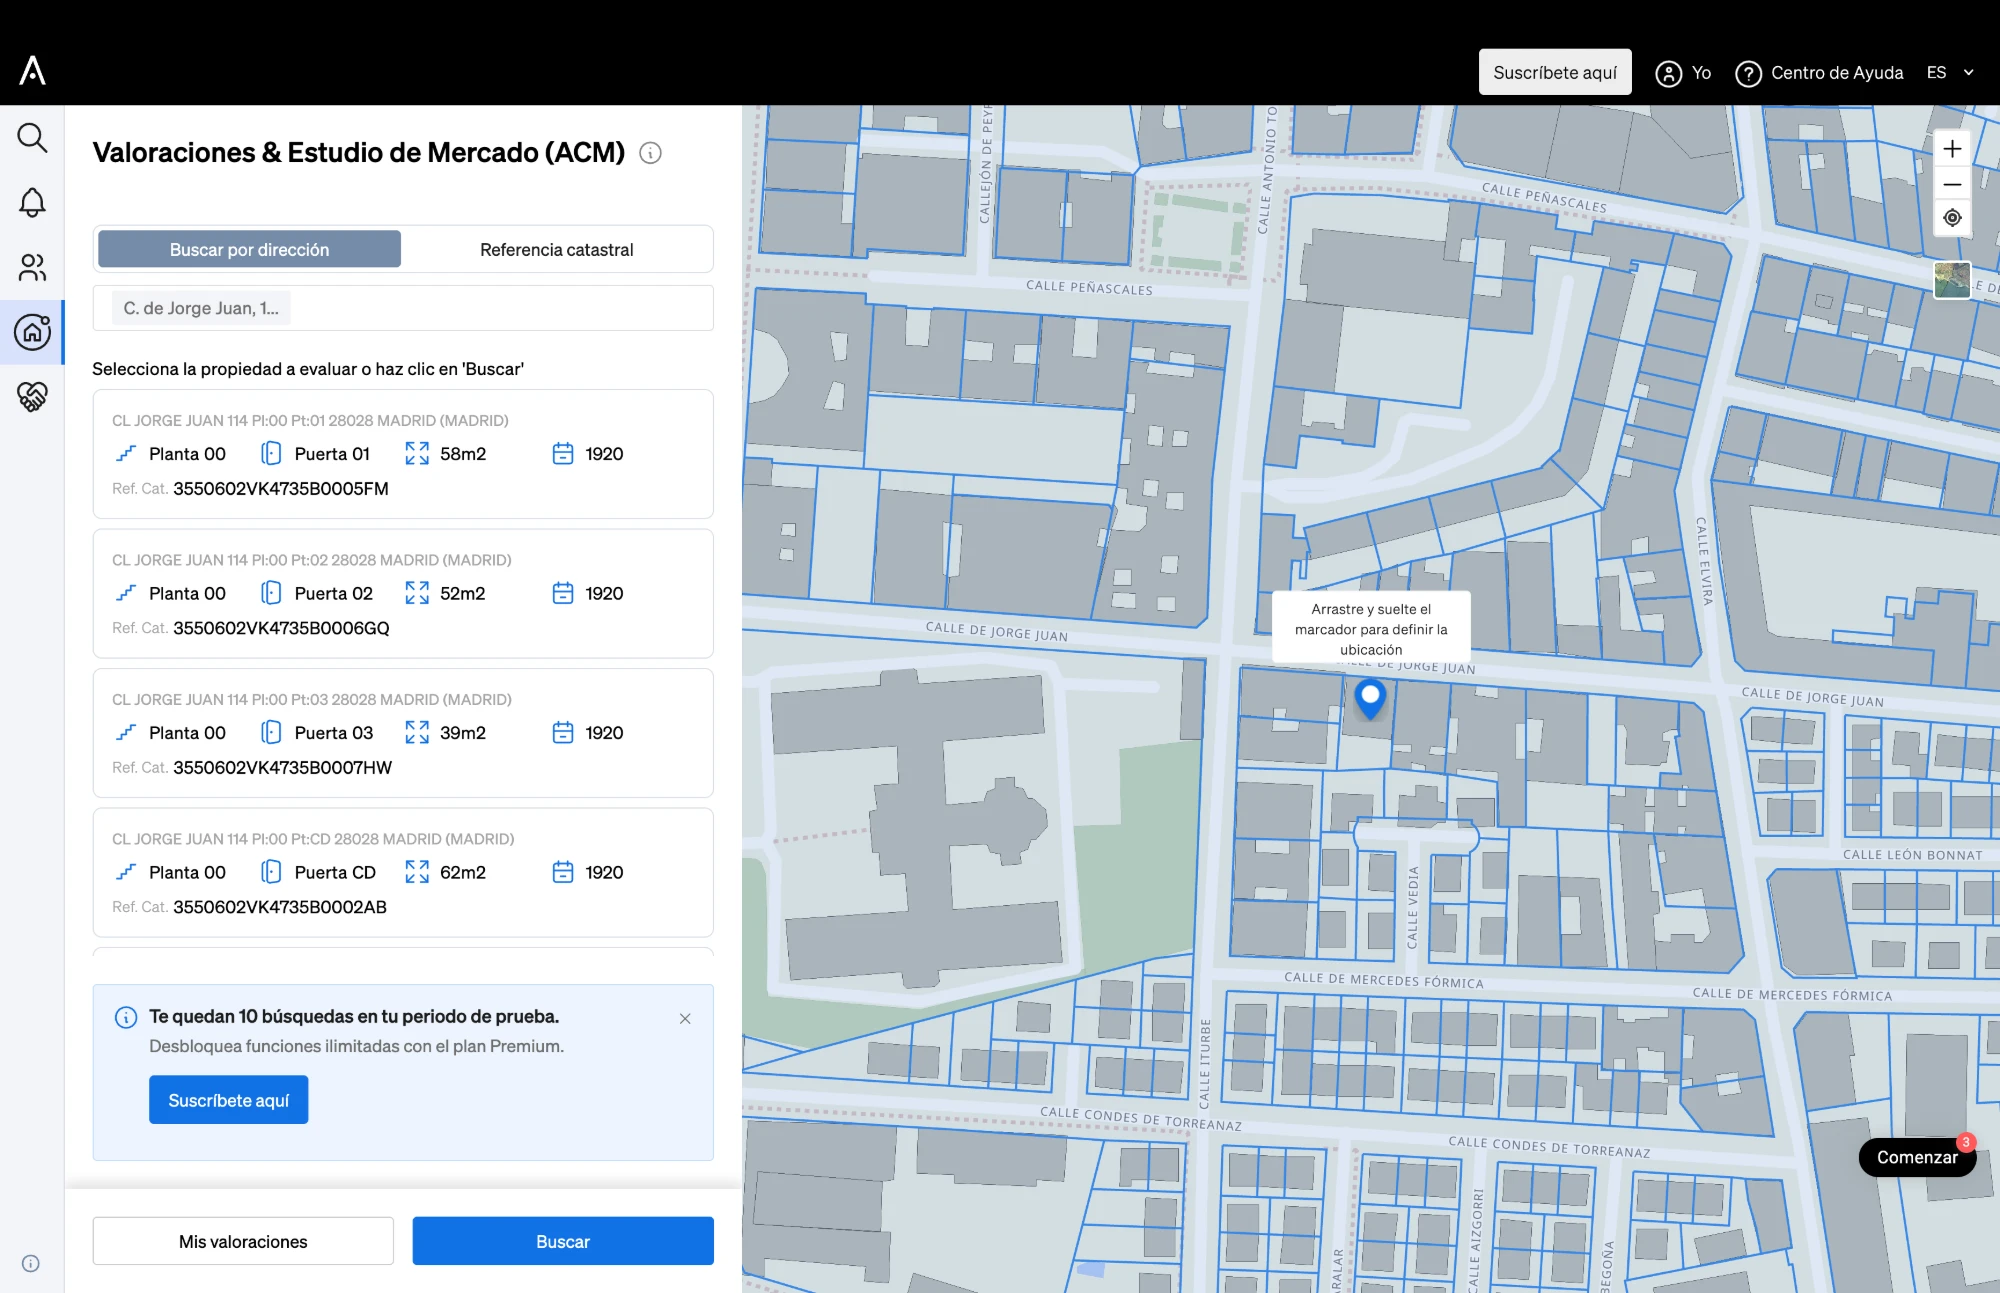Click the blue location marker on map
Viewport: 2000px width, 1293px height.
pos(1370,698)
